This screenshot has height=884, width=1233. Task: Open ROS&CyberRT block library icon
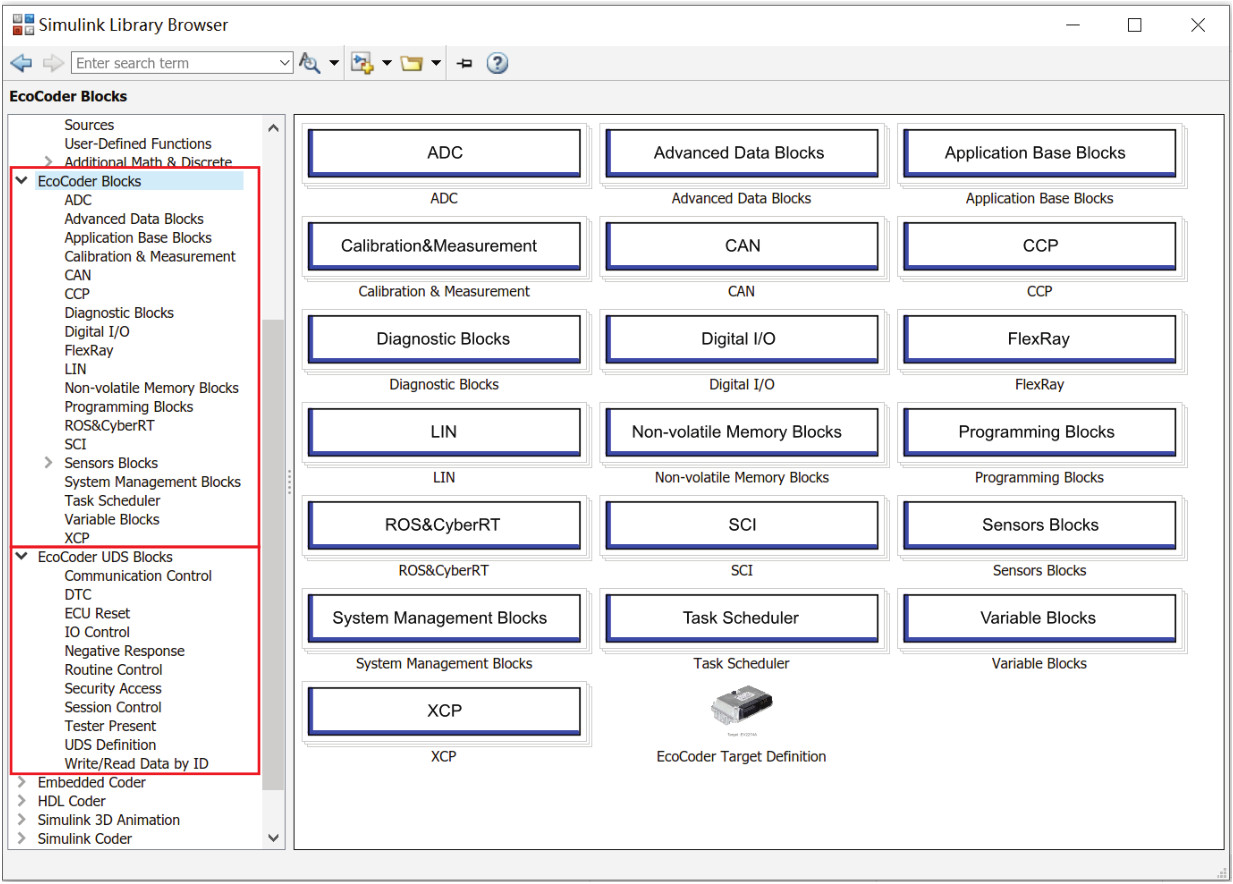pos(444,525)
